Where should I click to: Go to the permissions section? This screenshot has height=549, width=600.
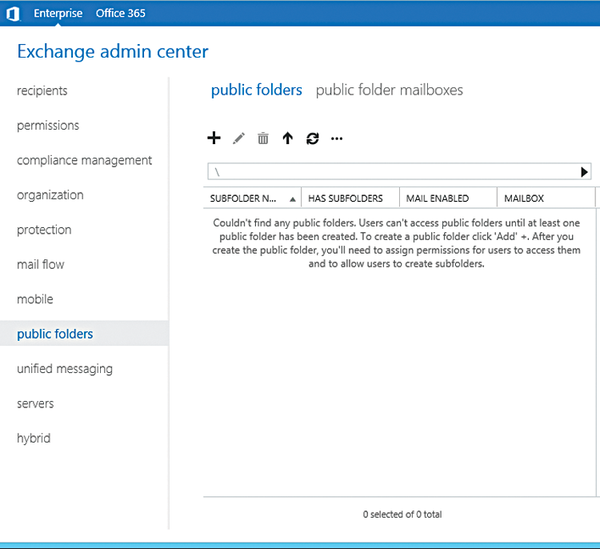click(x=48, y=125)
